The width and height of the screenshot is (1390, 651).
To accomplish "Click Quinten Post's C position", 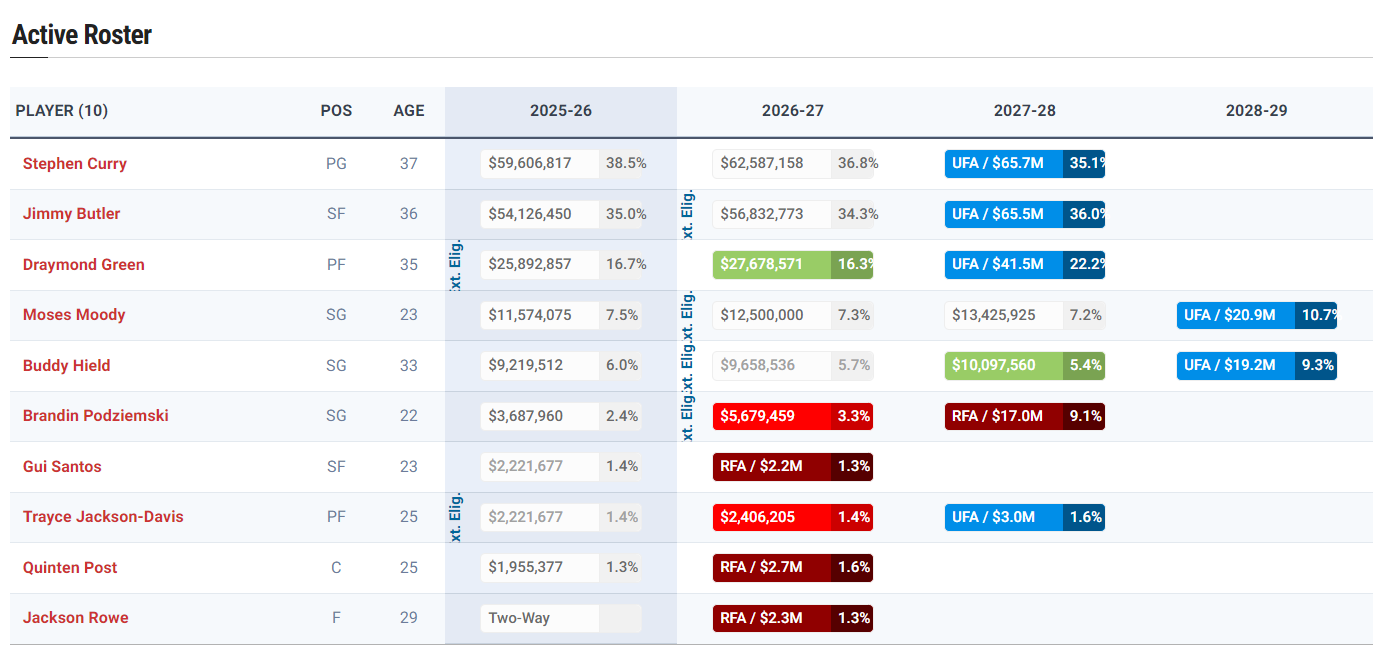I will coord(336,568).
